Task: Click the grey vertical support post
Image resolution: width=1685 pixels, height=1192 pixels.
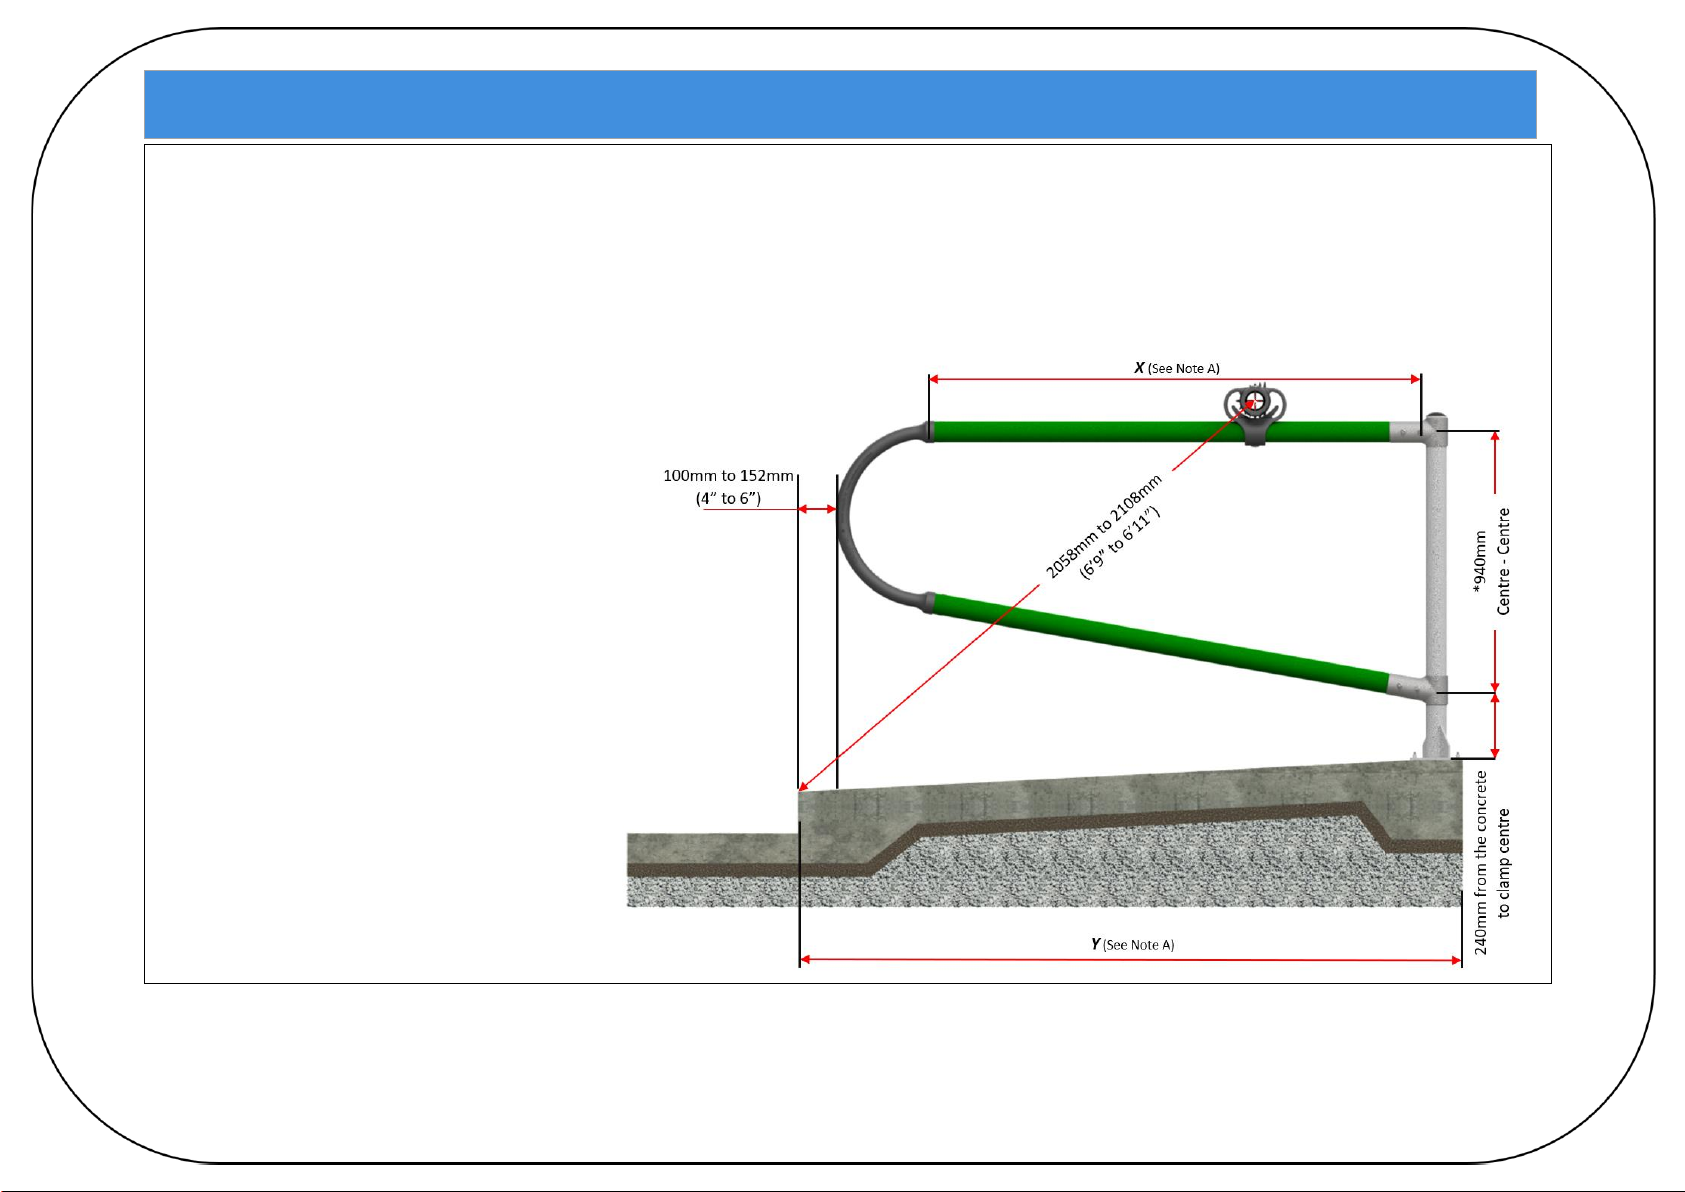Action: (1436, 585)
